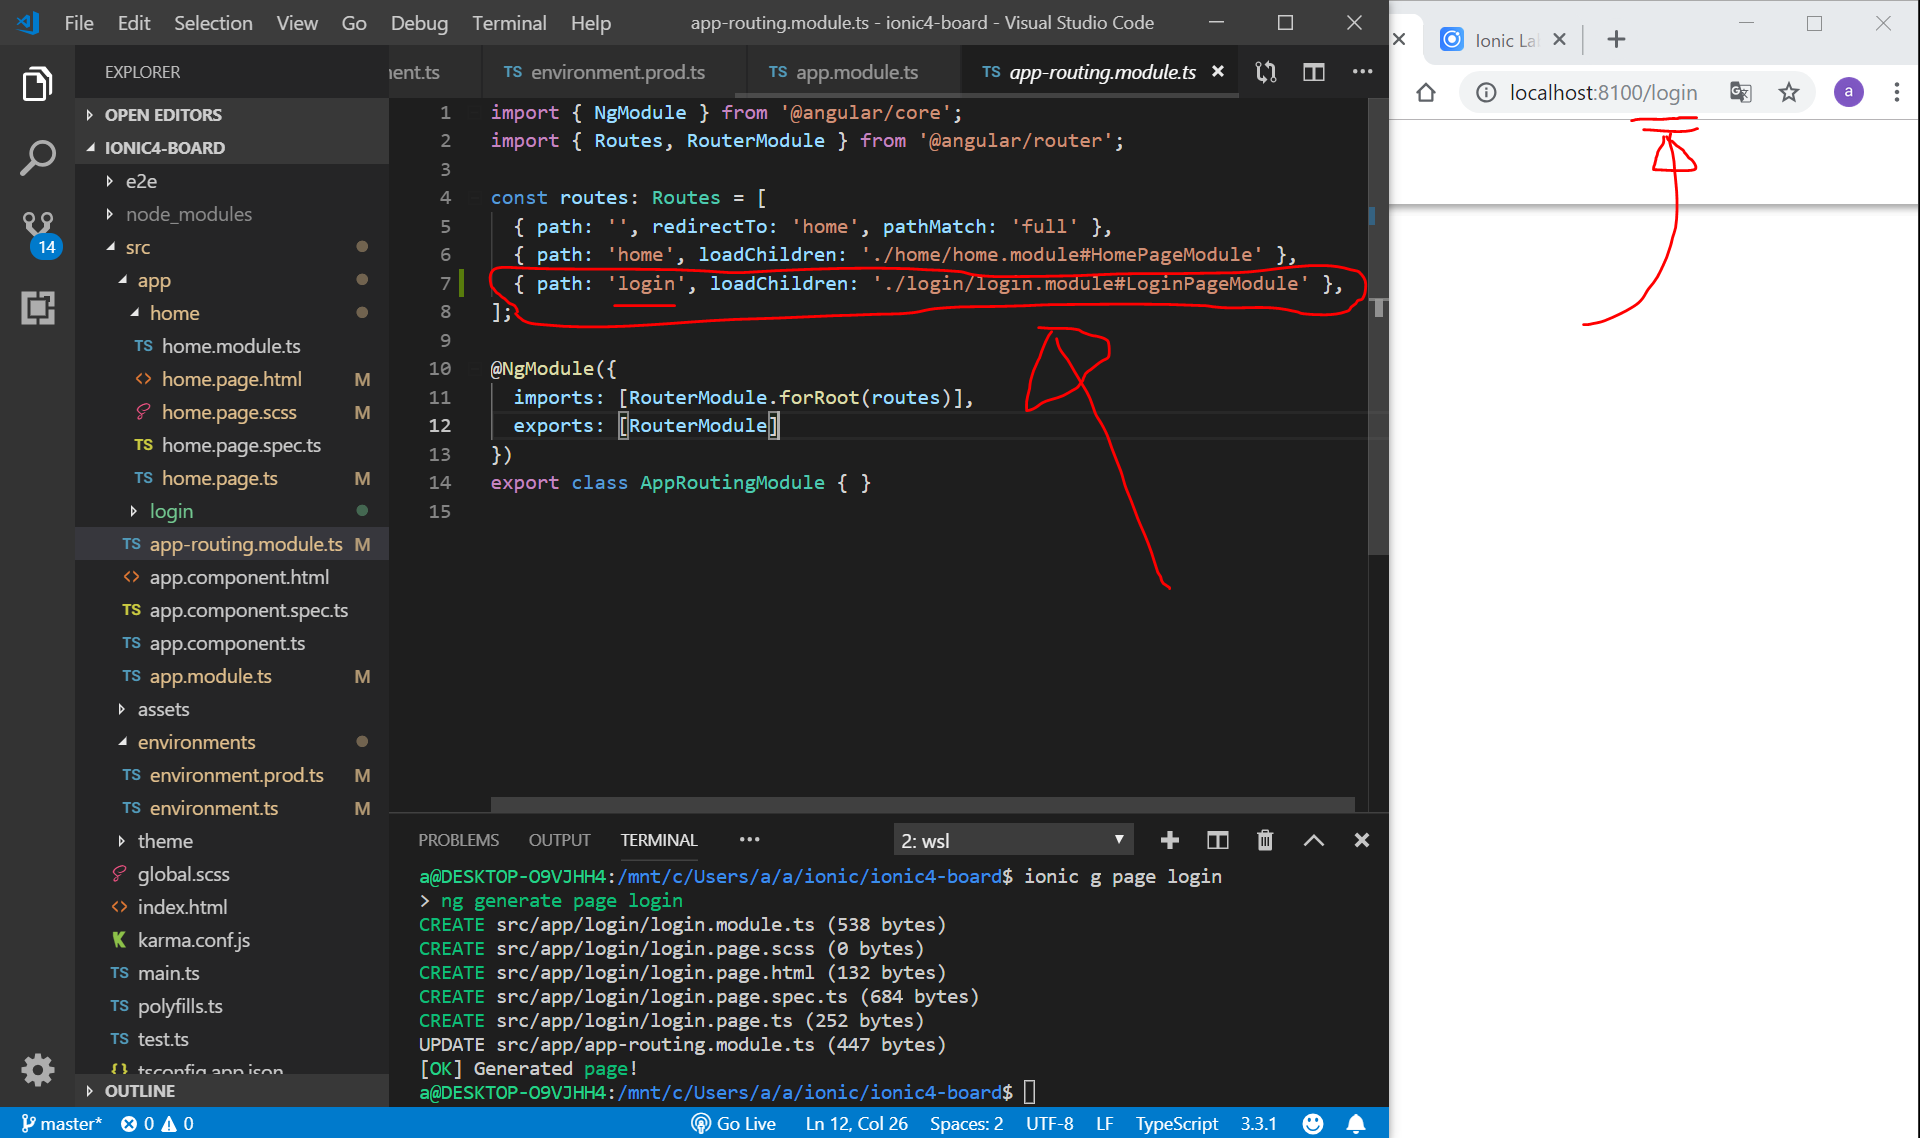Screen dimensions: 1920x1138
Task: Open the Manage gear icon
Action: pyautogui.click(x=38, y=1070)
